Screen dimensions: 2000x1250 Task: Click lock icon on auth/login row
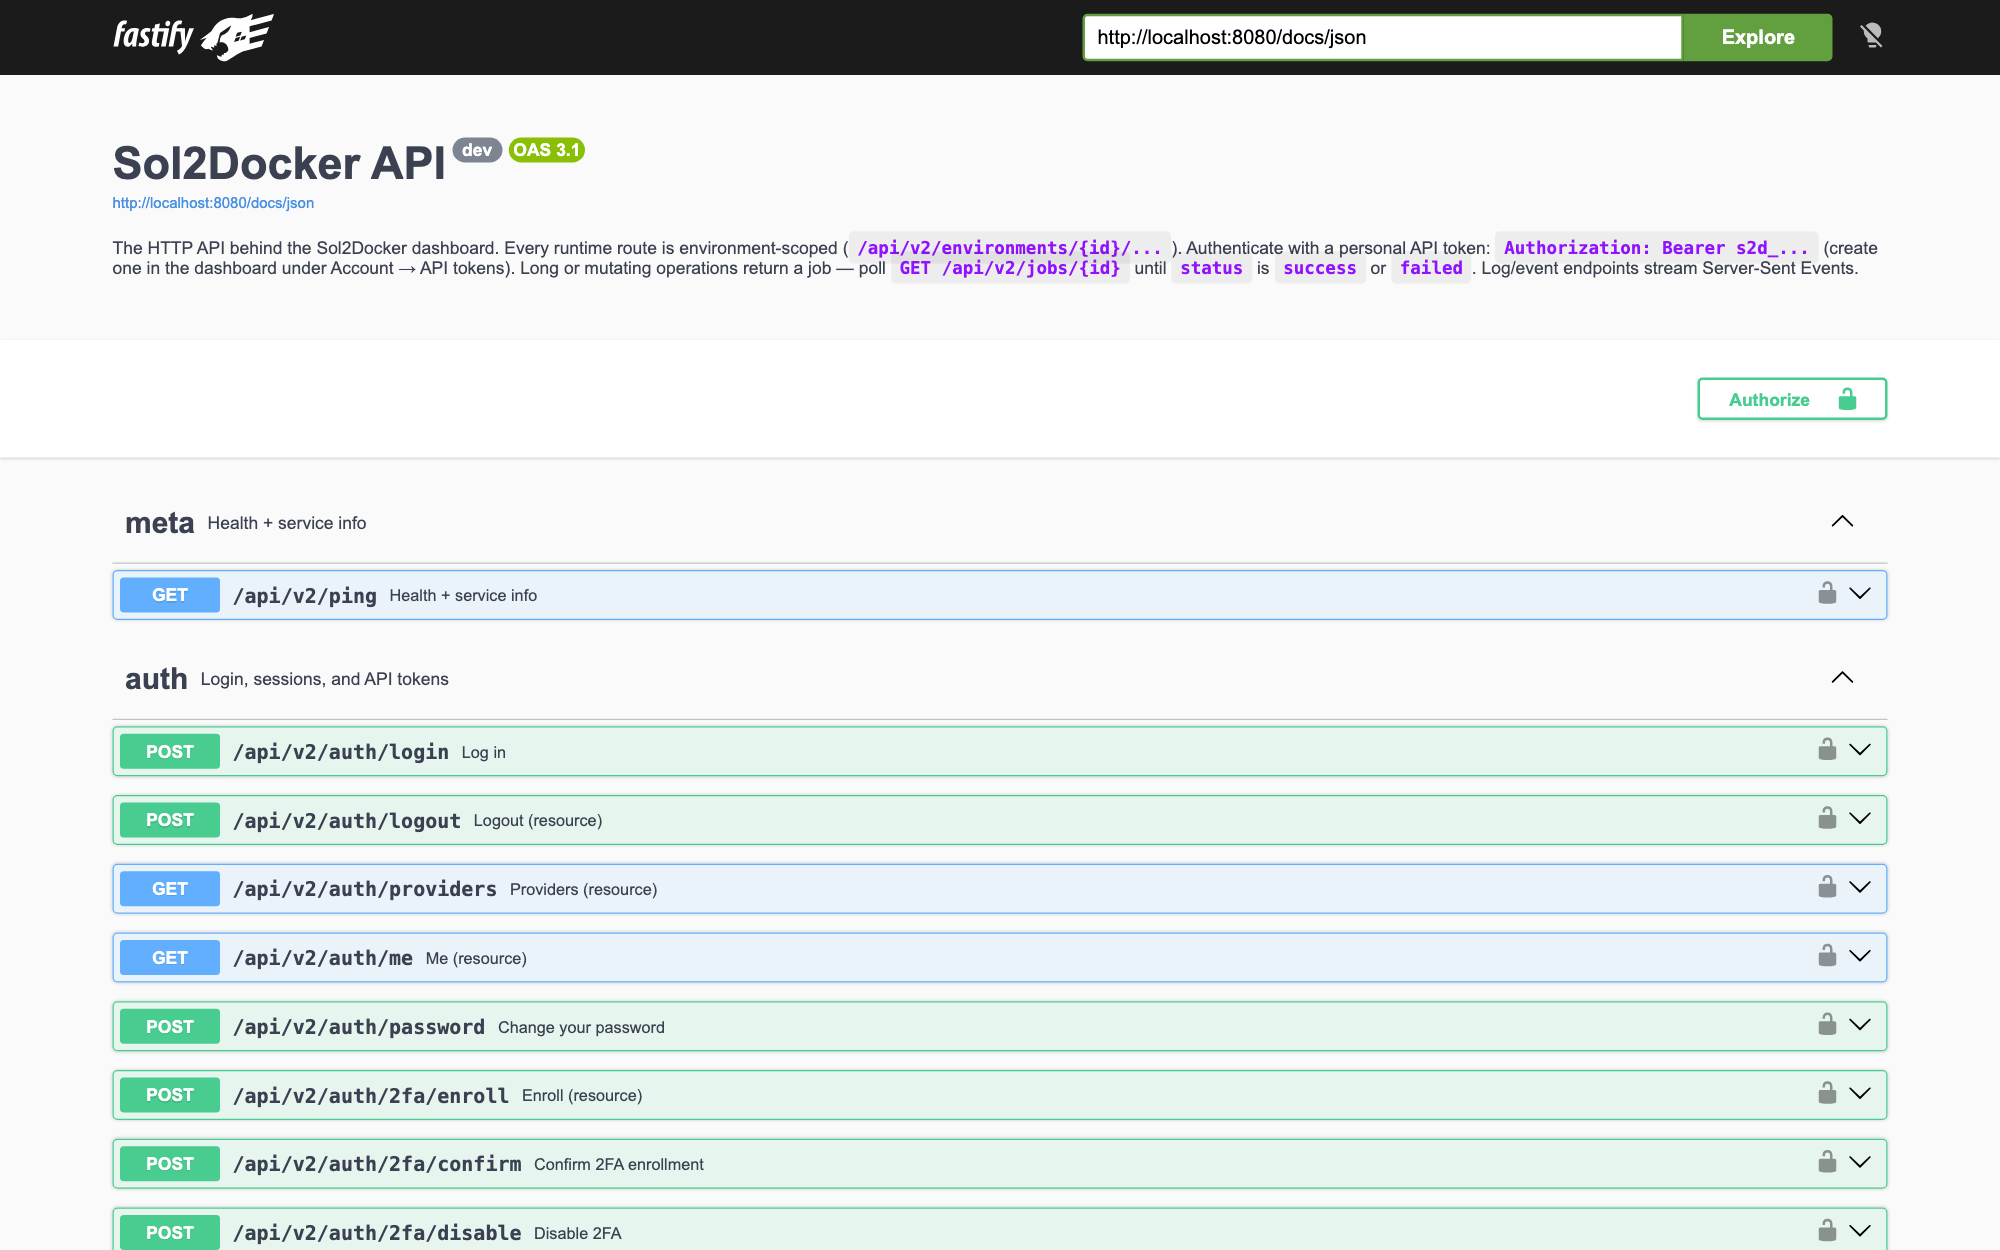click(1827, 749)
